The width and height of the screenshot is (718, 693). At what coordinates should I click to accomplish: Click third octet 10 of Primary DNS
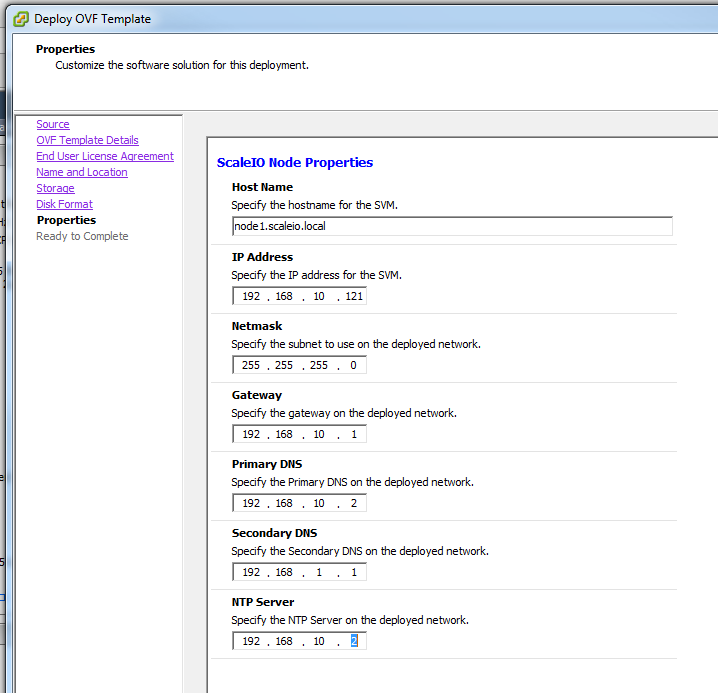coord(319,503)
